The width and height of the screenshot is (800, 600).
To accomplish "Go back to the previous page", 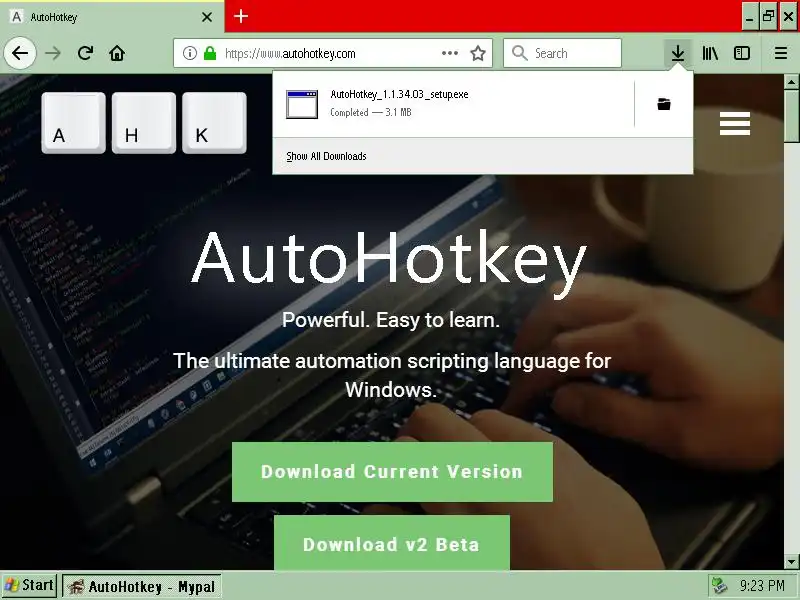I will coord(20,53).
